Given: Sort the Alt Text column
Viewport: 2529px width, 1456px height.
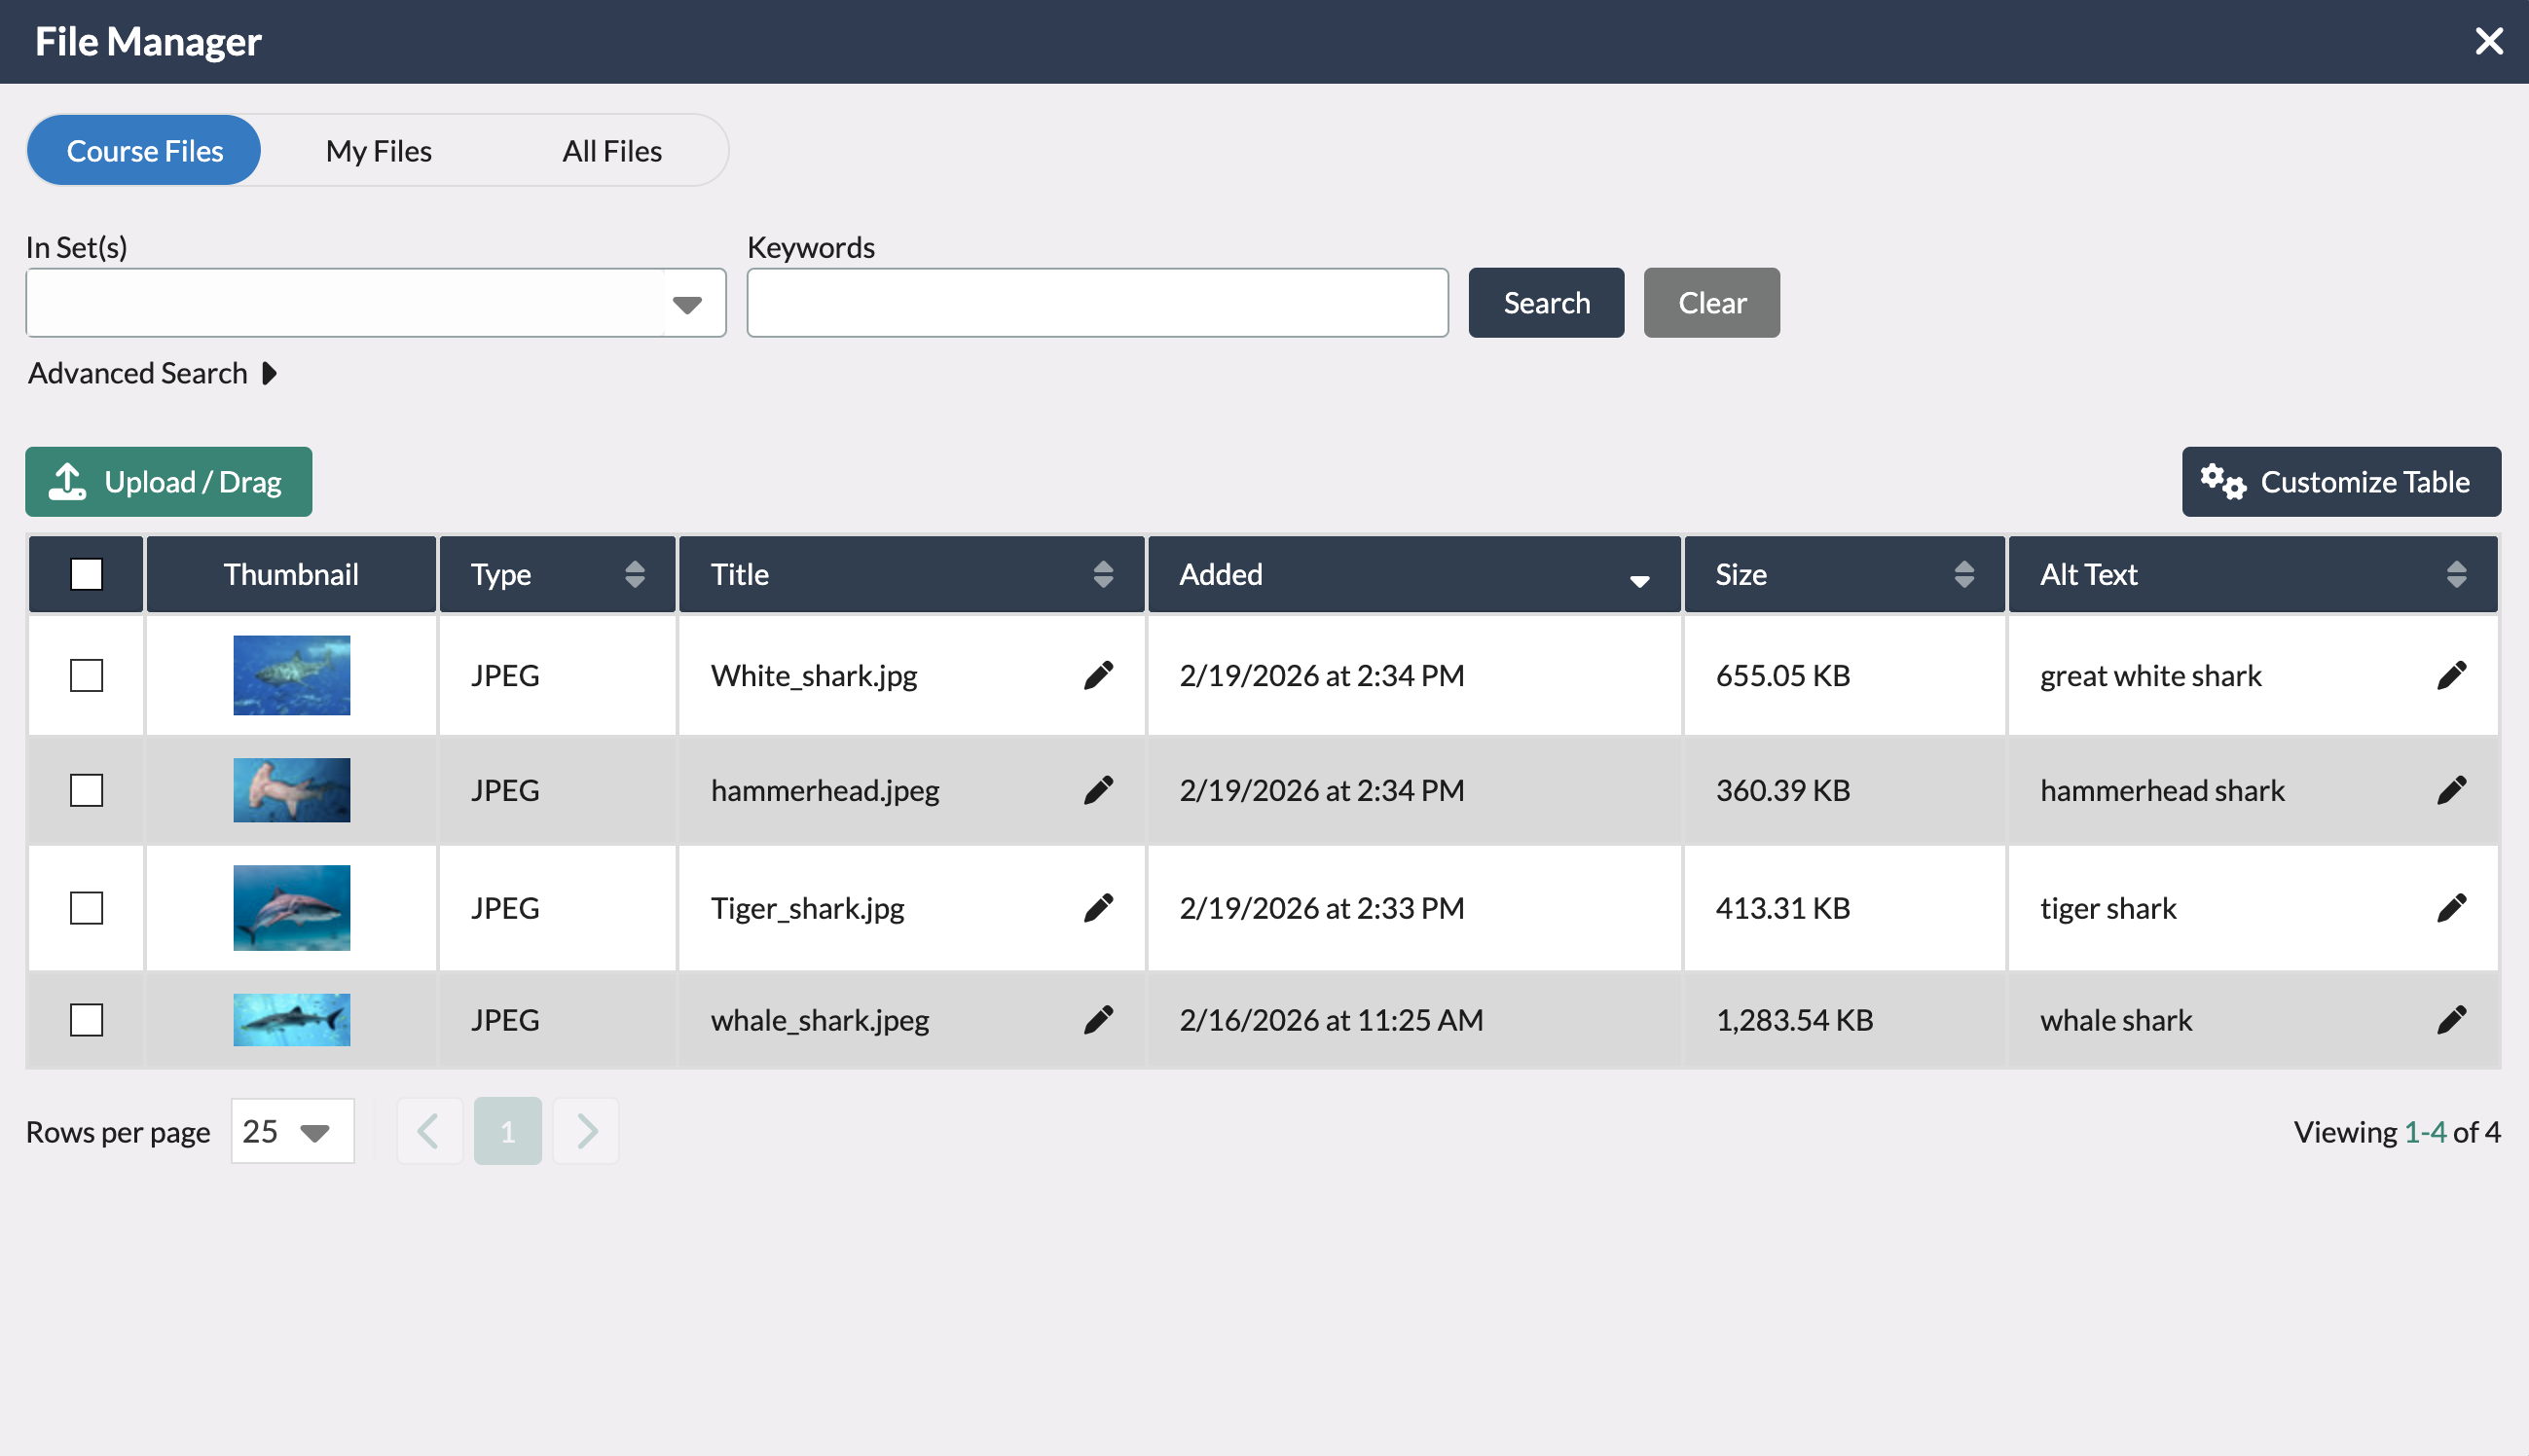Looking at the screenshot, I should (x=2456, y=574).
